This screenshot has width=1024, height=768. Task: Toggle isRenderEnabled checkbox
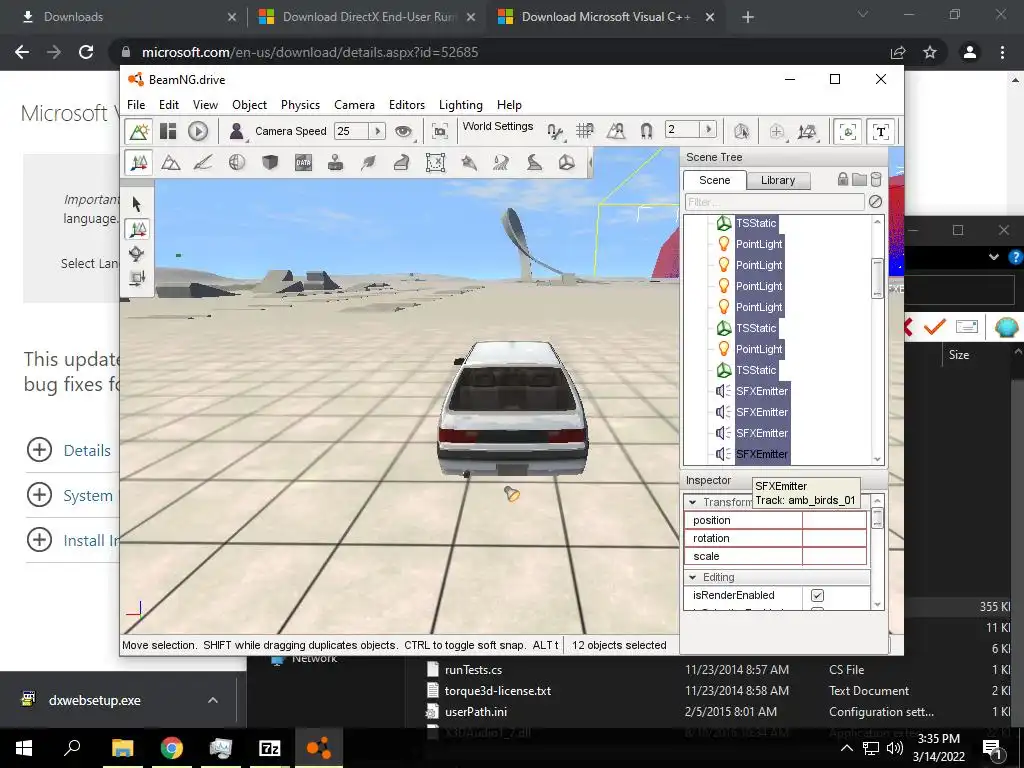(x=817, y=595)
